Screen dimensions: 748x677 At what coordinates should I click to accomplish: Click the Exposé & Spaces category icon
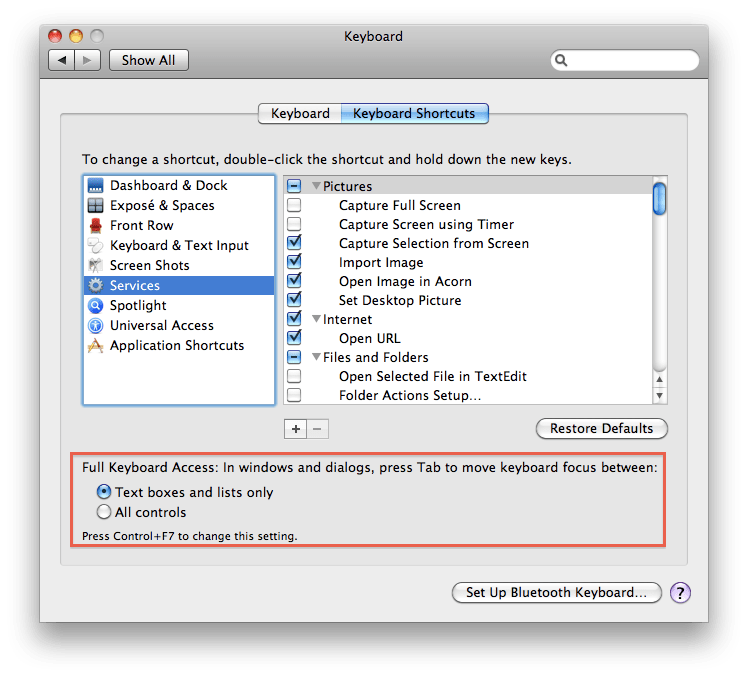pyautogui.click(x=95, y=206)
